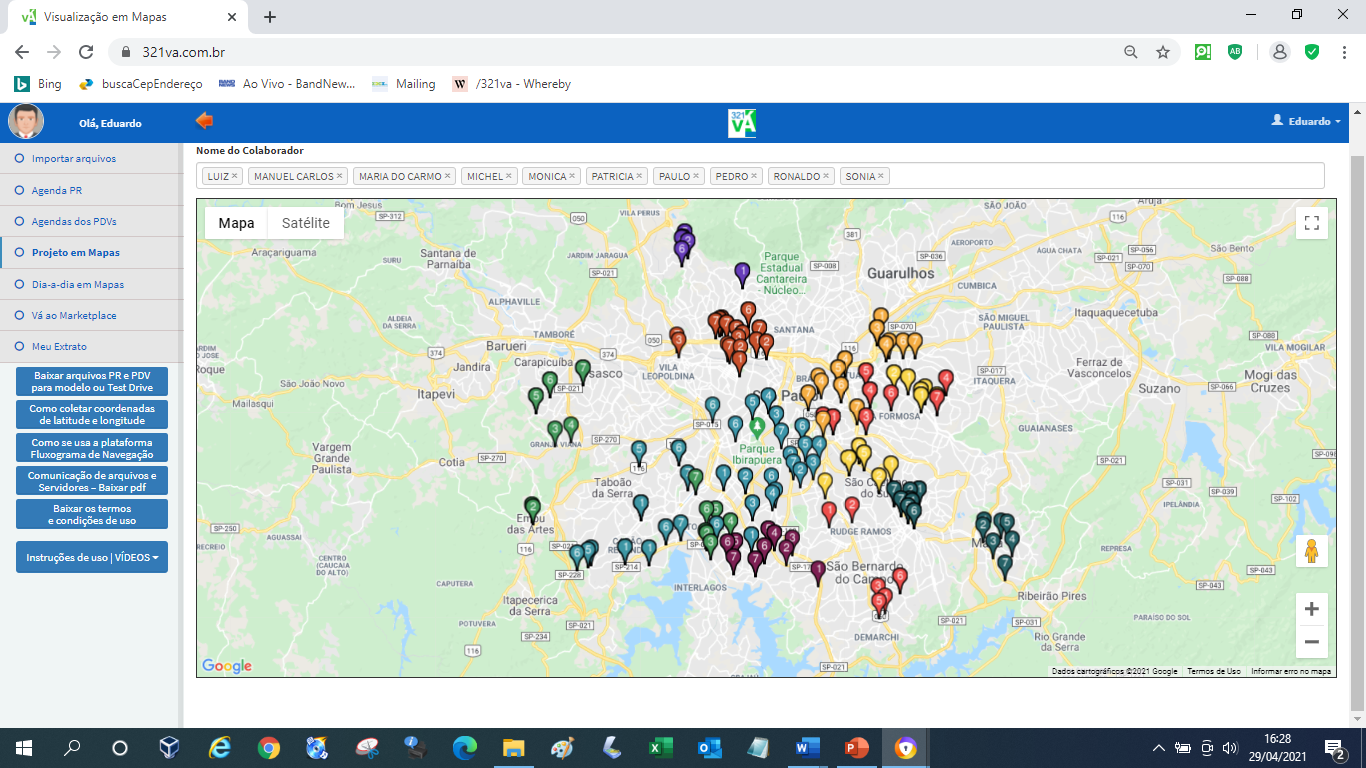Expand Instruções de uso VÍDEOS dropdown
1366x768 pixels.
[x=92, y=557]
